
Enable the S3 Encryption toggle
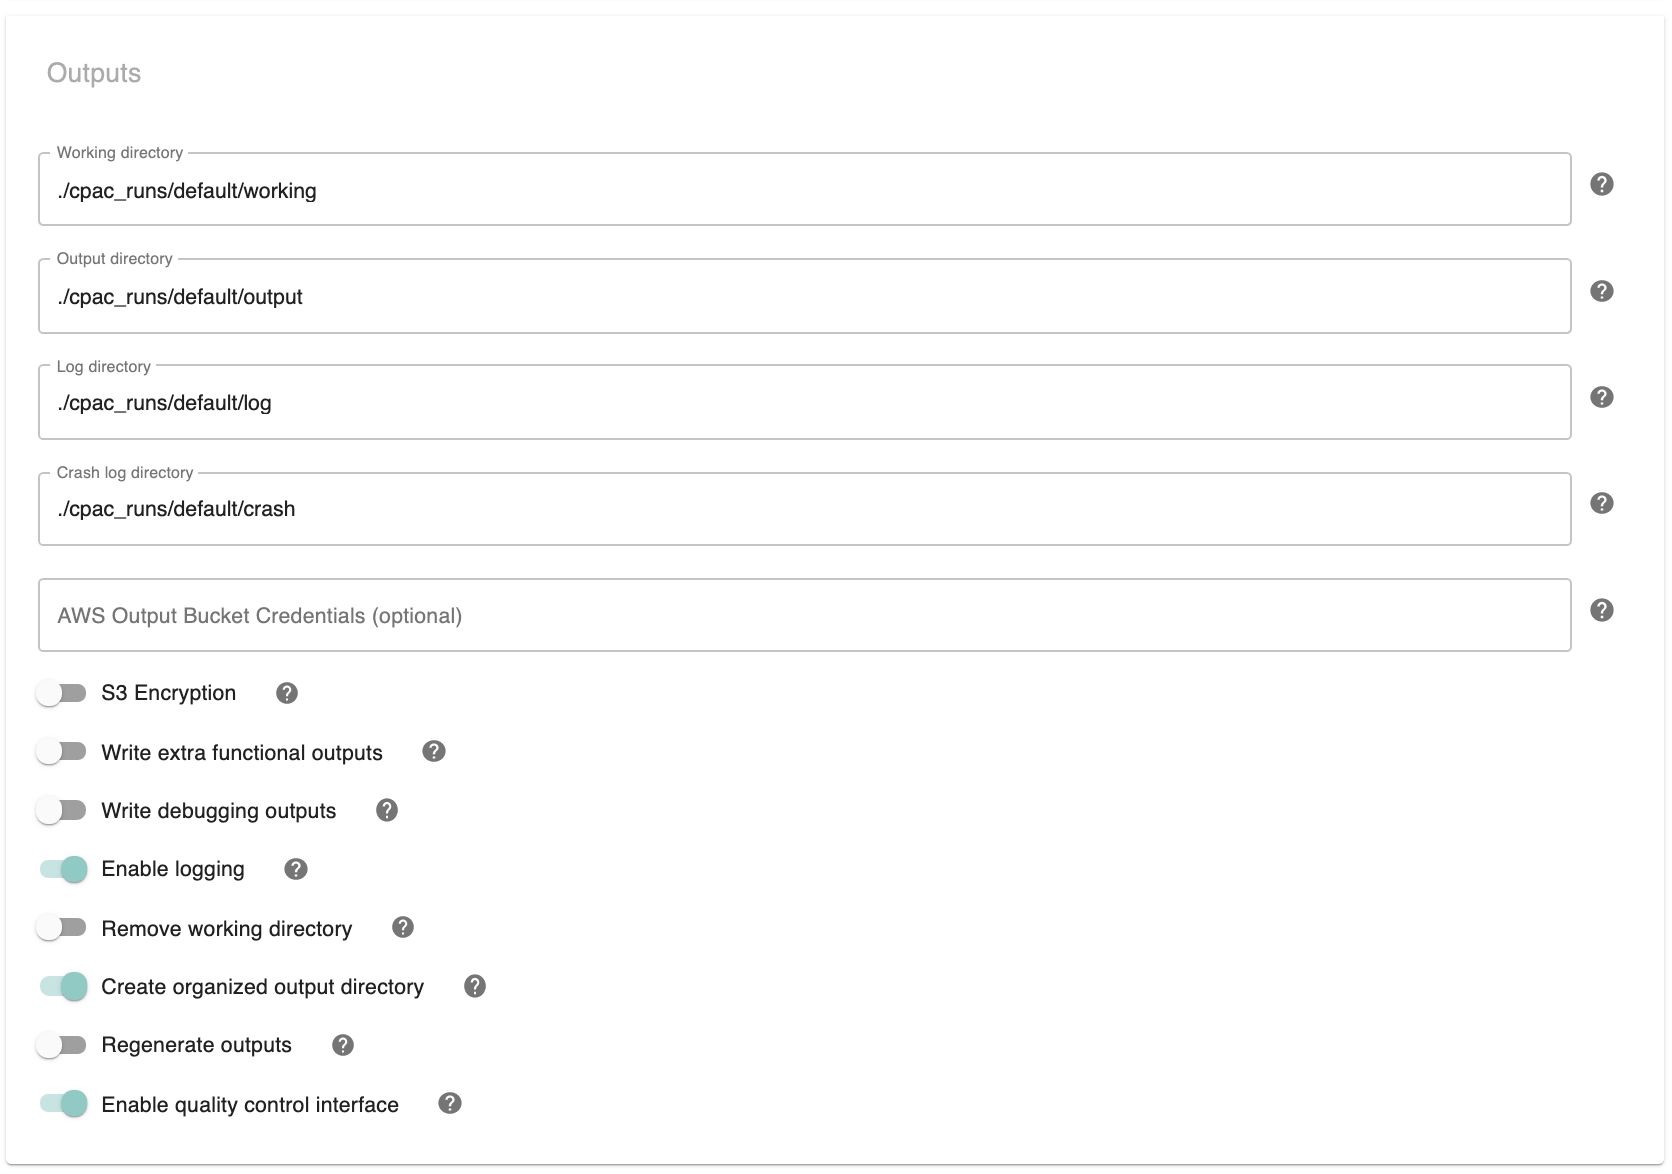[x=62, y=692]
